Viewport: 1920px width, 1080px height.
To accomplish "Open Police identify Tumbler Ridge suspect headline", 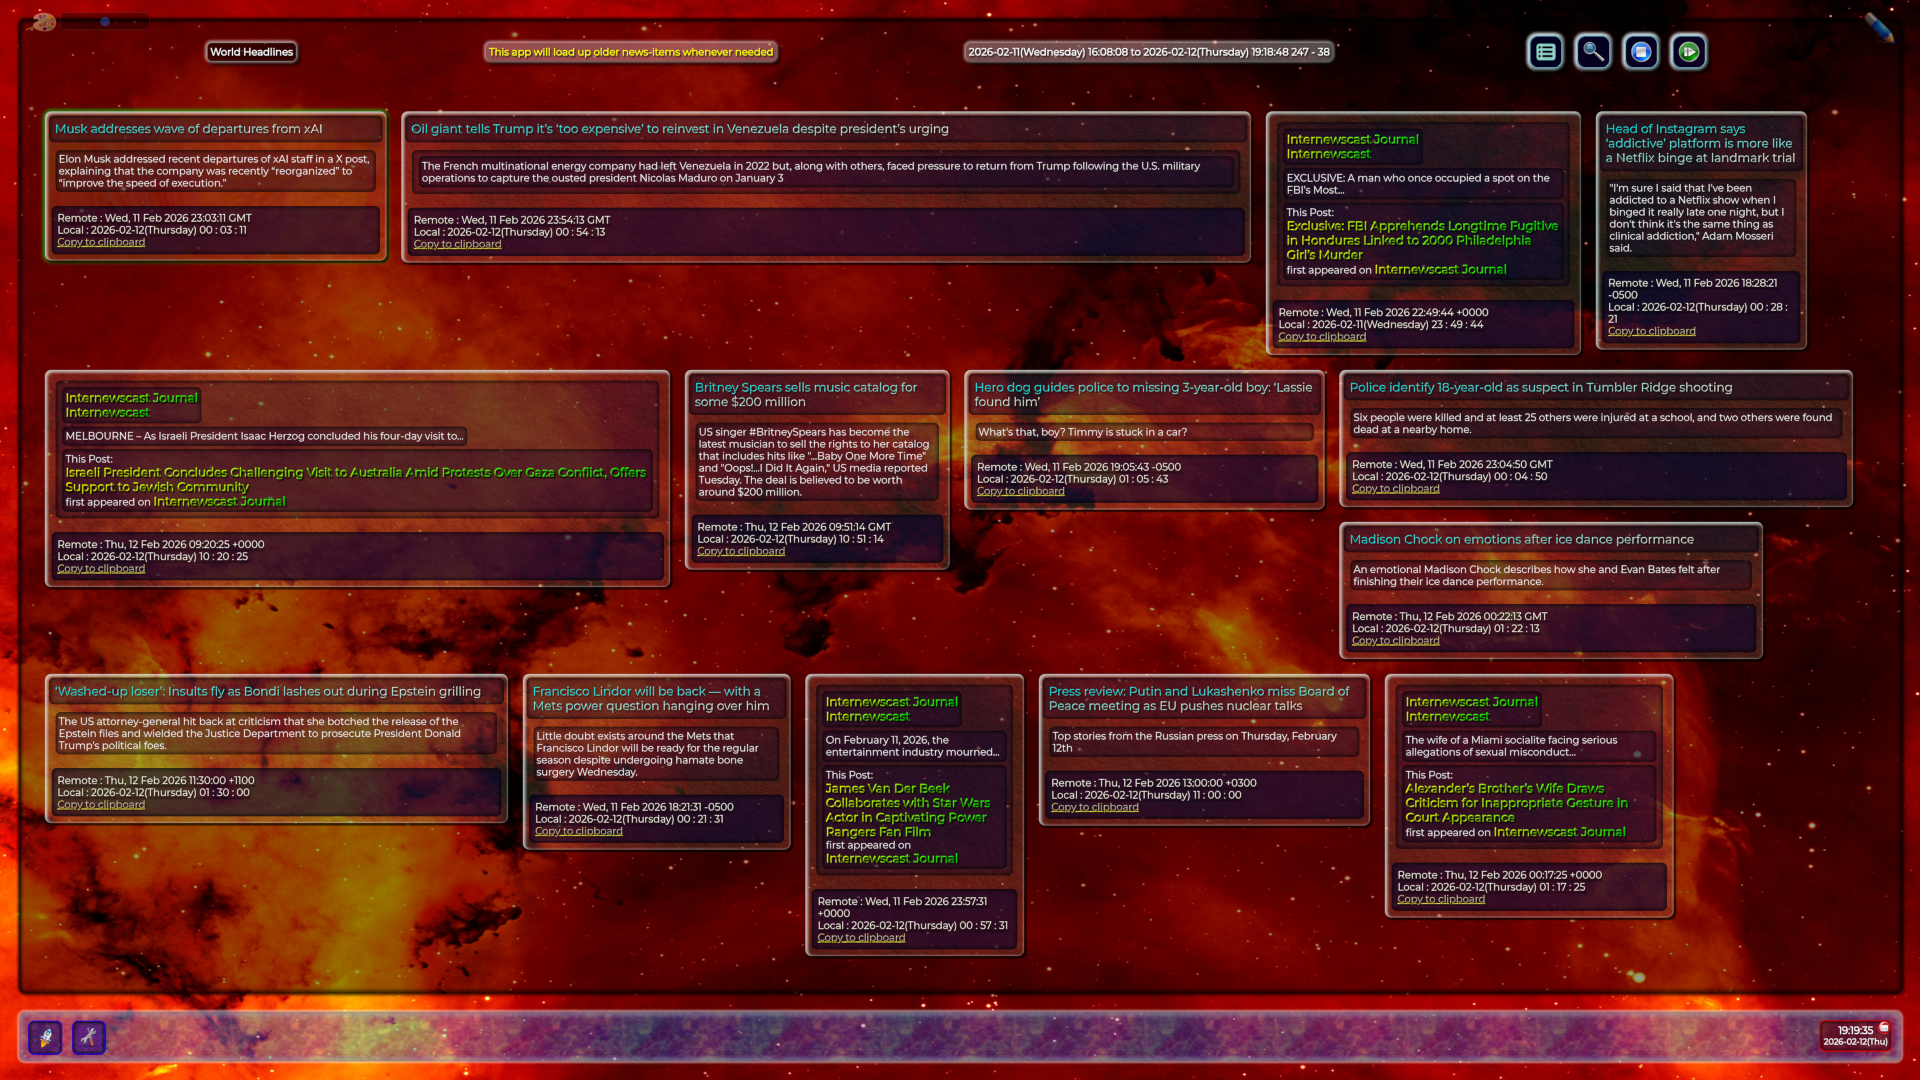I will pyautogui.click(x=1540, y=387).
